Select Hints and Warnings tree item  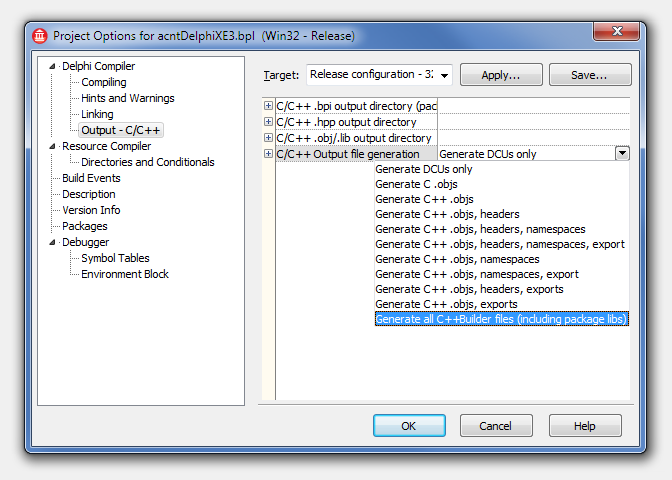(x=128, y=98)
